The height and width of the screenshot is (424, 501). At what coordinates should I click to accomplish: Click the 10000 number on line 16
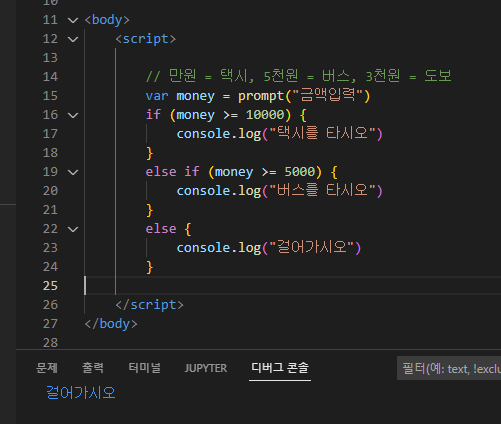tap(265, 115)
